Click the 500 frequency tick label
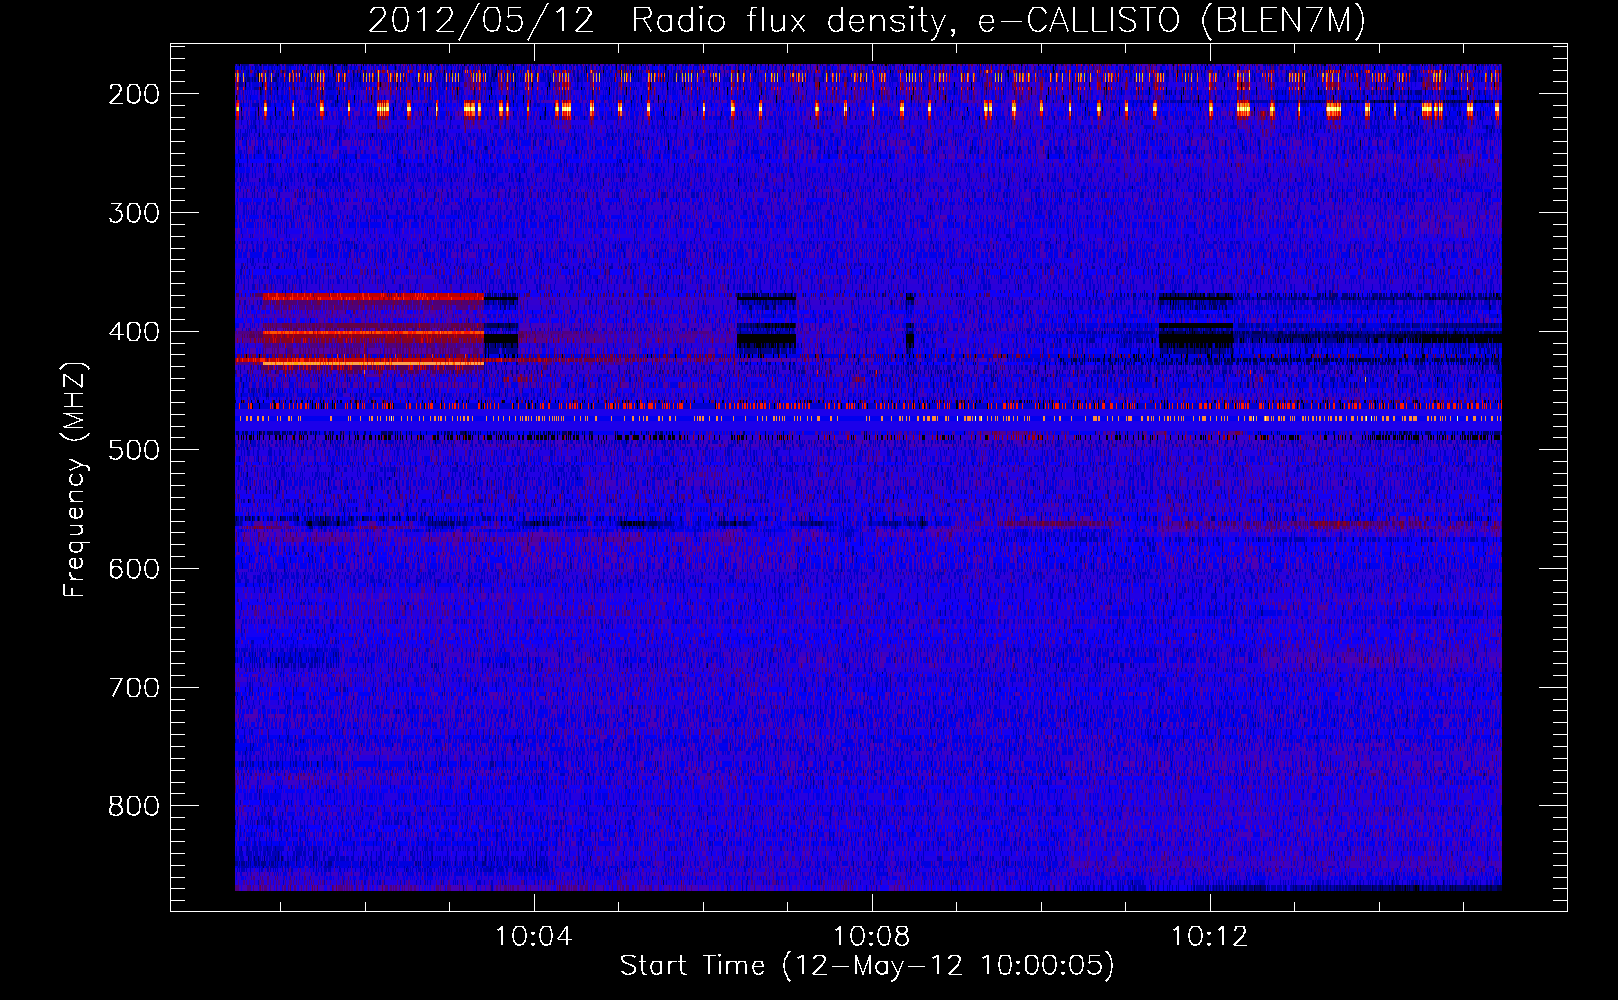The height and width of the screenshot is (1000, 1618). [x=133, y=450]
